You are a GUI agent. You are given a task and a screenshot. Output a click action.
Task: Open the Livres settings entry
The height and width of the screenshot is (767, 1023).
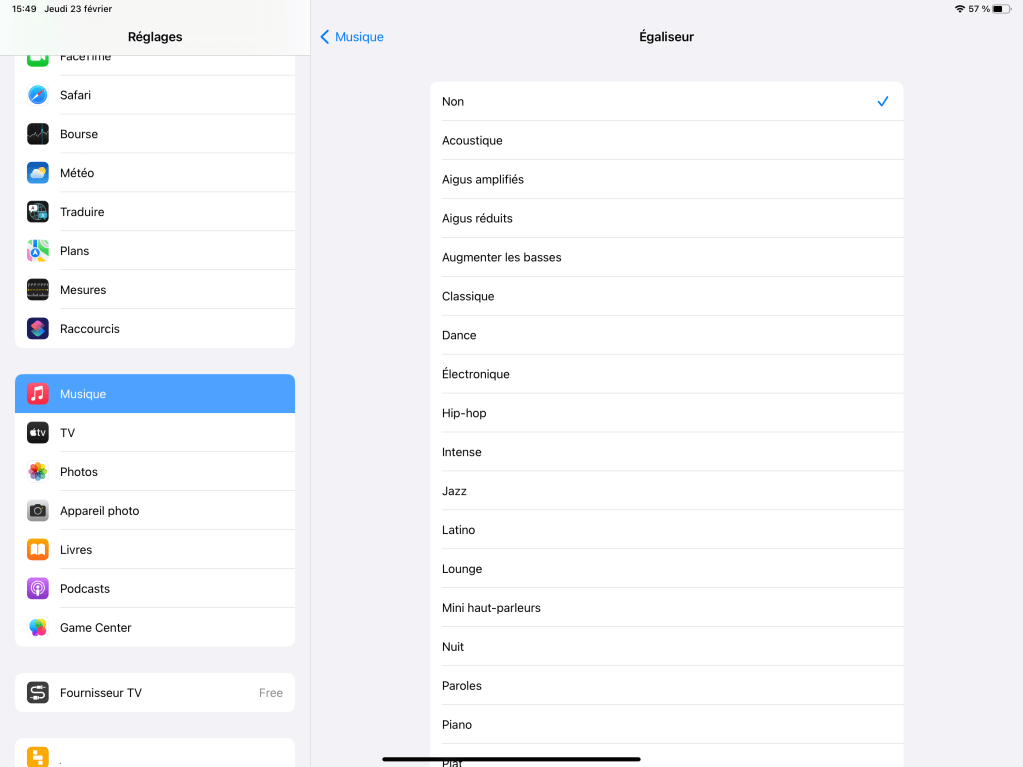(x=155, y=550)
